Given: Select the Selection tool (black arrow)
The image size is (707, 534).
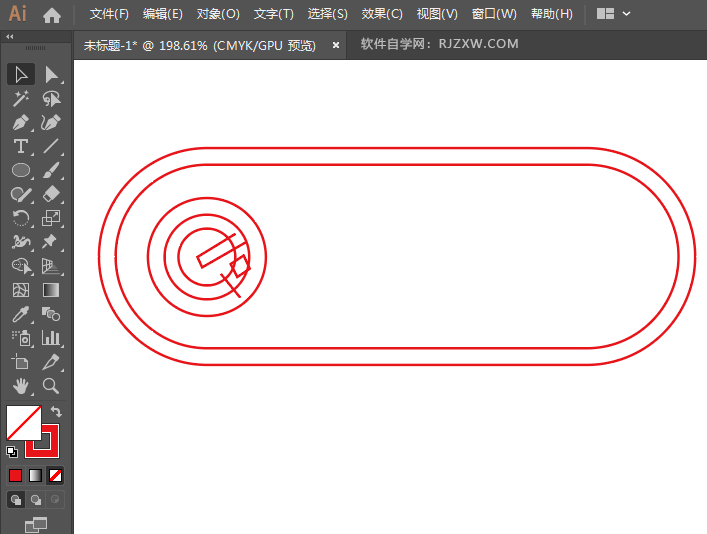Looking at the screenshot, I should [x=21, y=74].
